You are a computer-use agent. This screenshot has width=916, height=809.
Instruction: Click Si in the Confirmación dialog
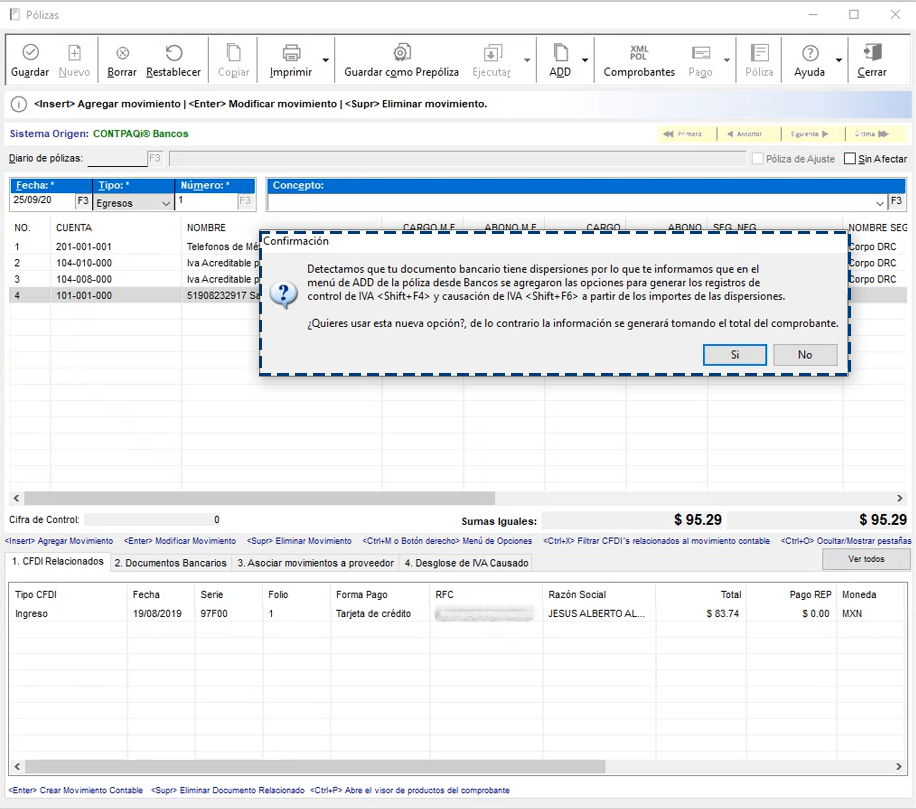(735, 355)
